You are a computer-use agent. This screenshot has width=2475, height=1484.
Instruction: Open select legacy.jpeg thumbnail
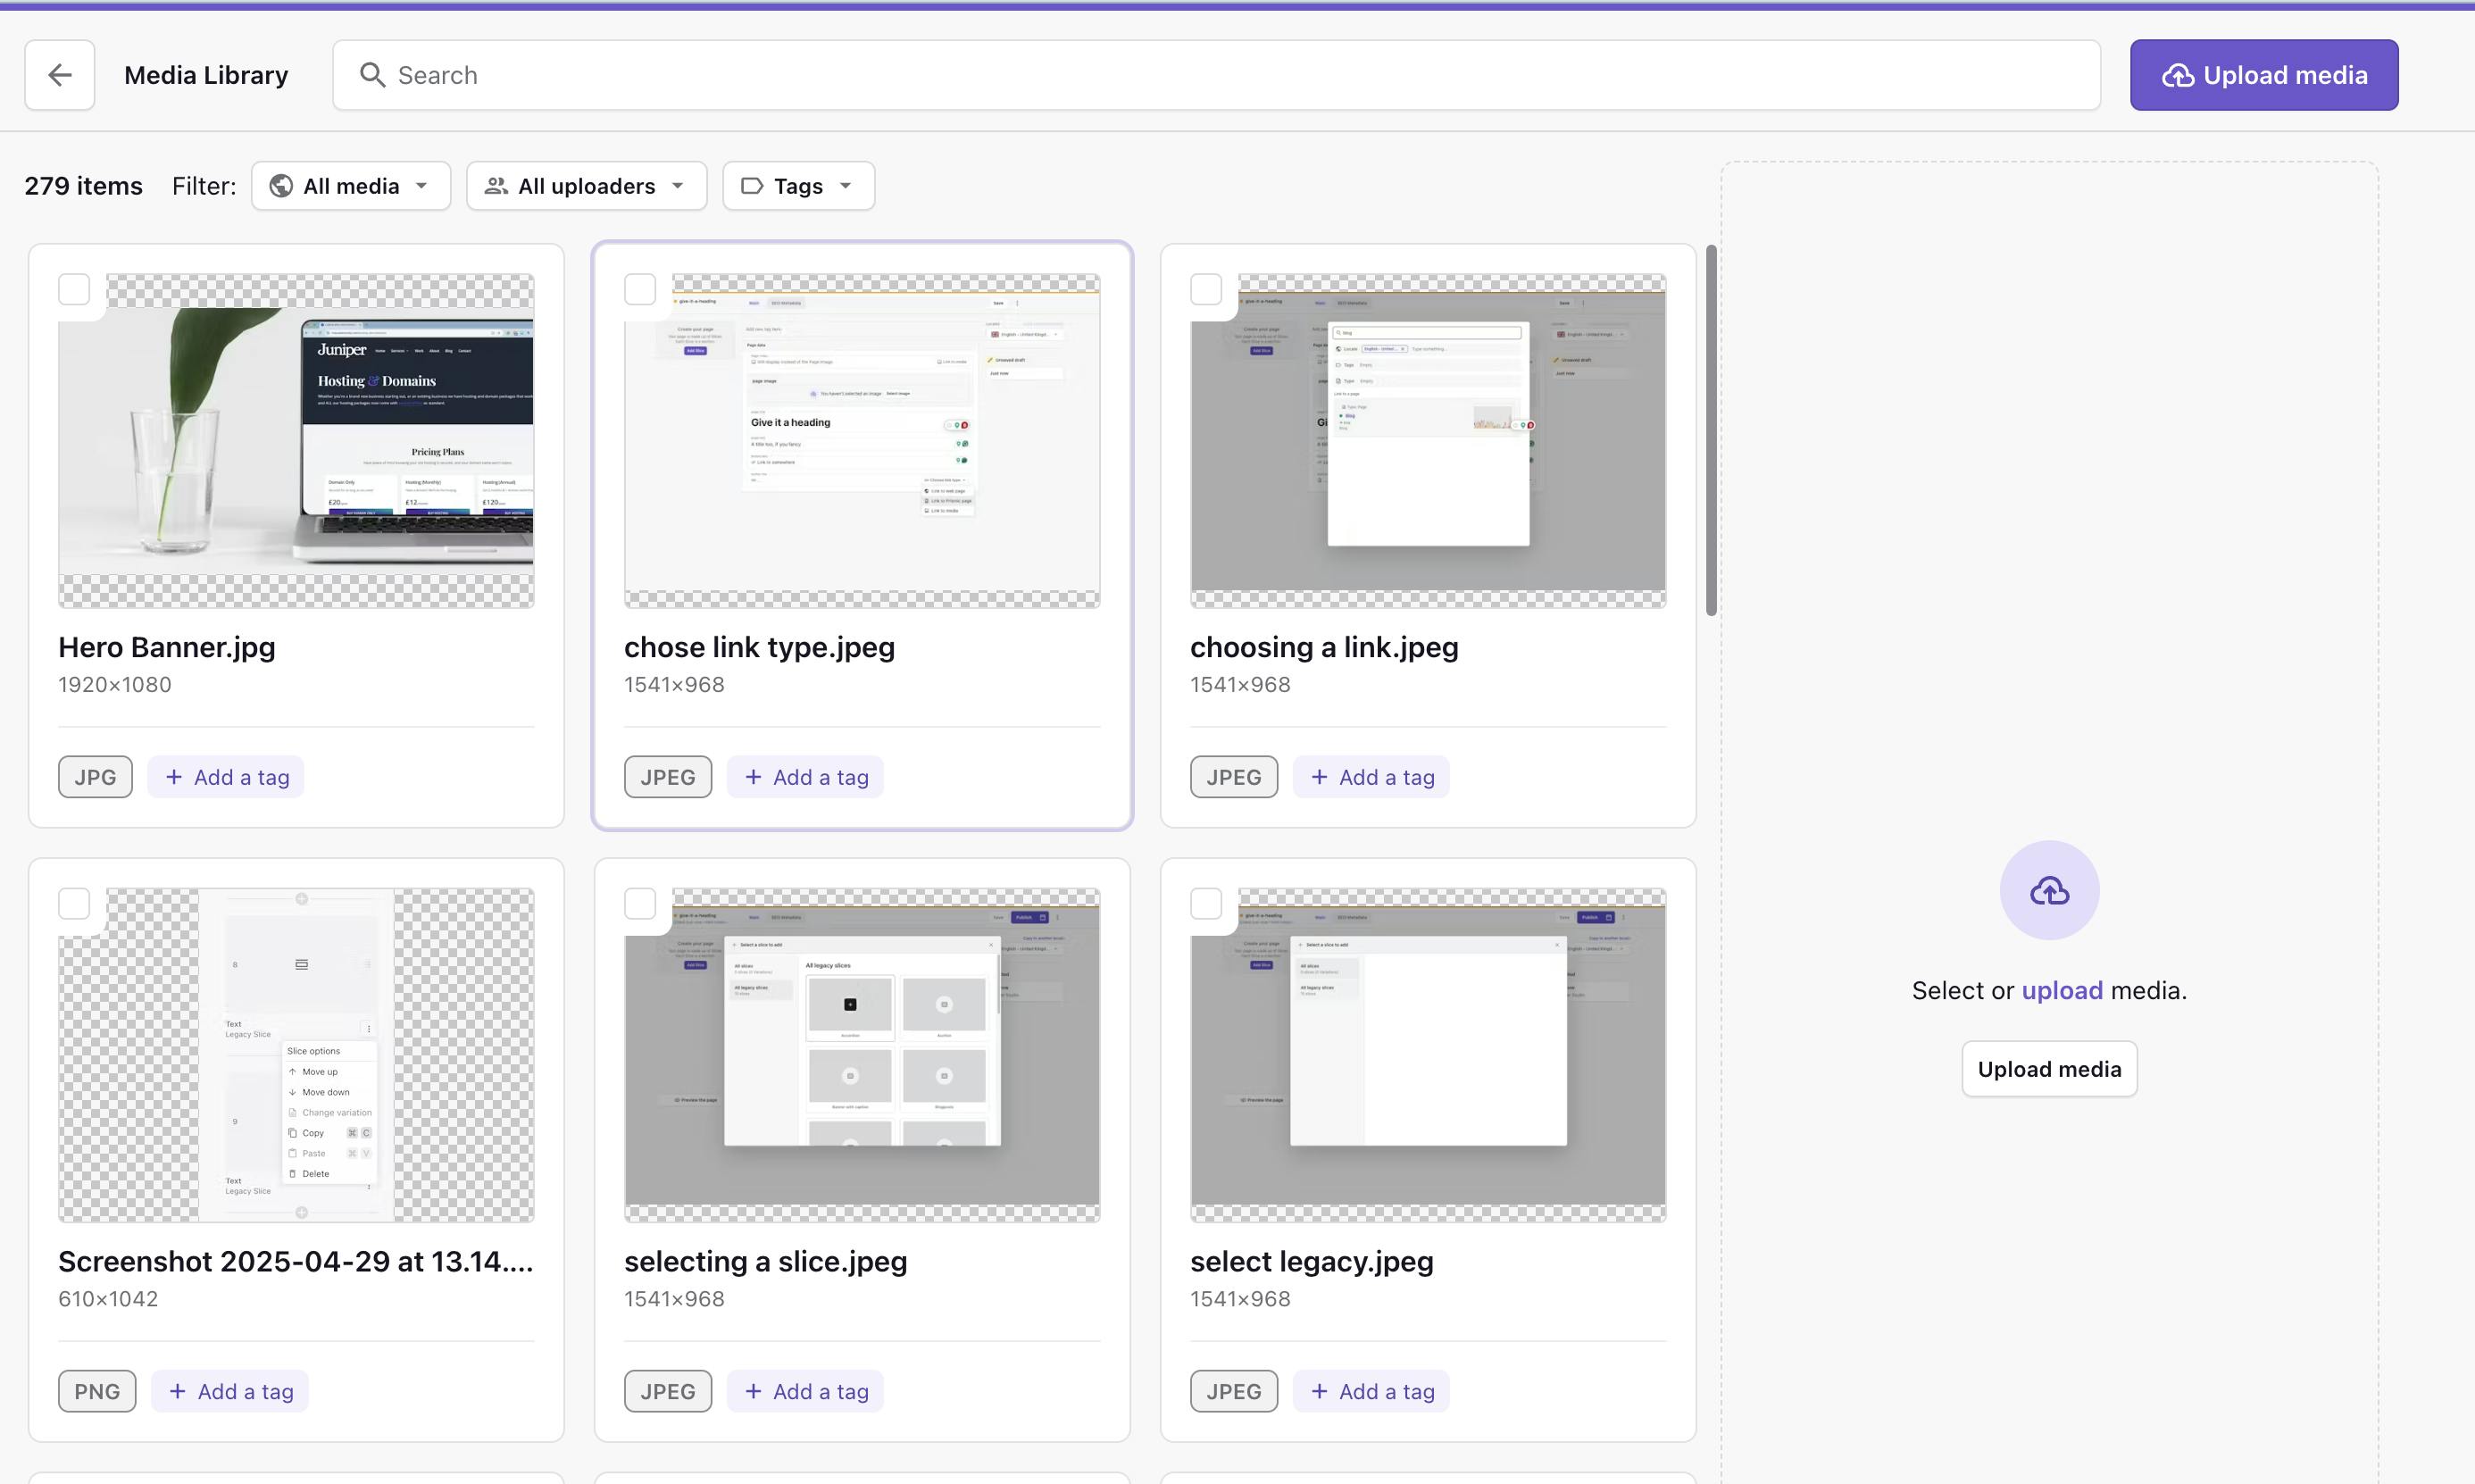coord(1428,1055)
